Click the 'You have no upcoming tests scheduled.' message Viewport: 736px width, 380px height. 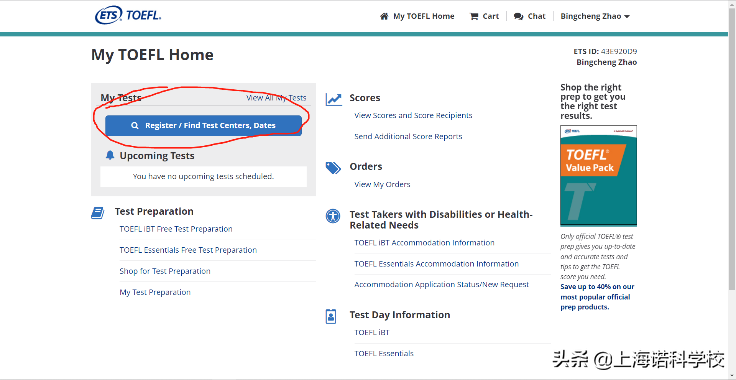pos(203,176)
